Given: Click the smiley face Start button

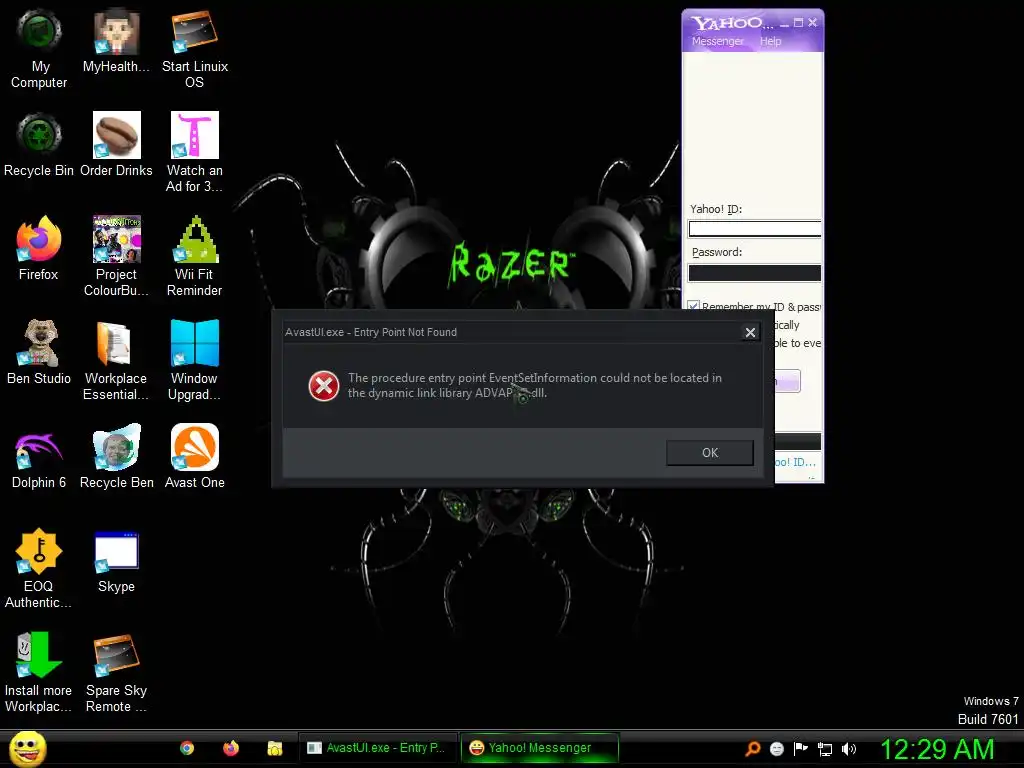Looking at the screenshot, I should coord(27,748).
